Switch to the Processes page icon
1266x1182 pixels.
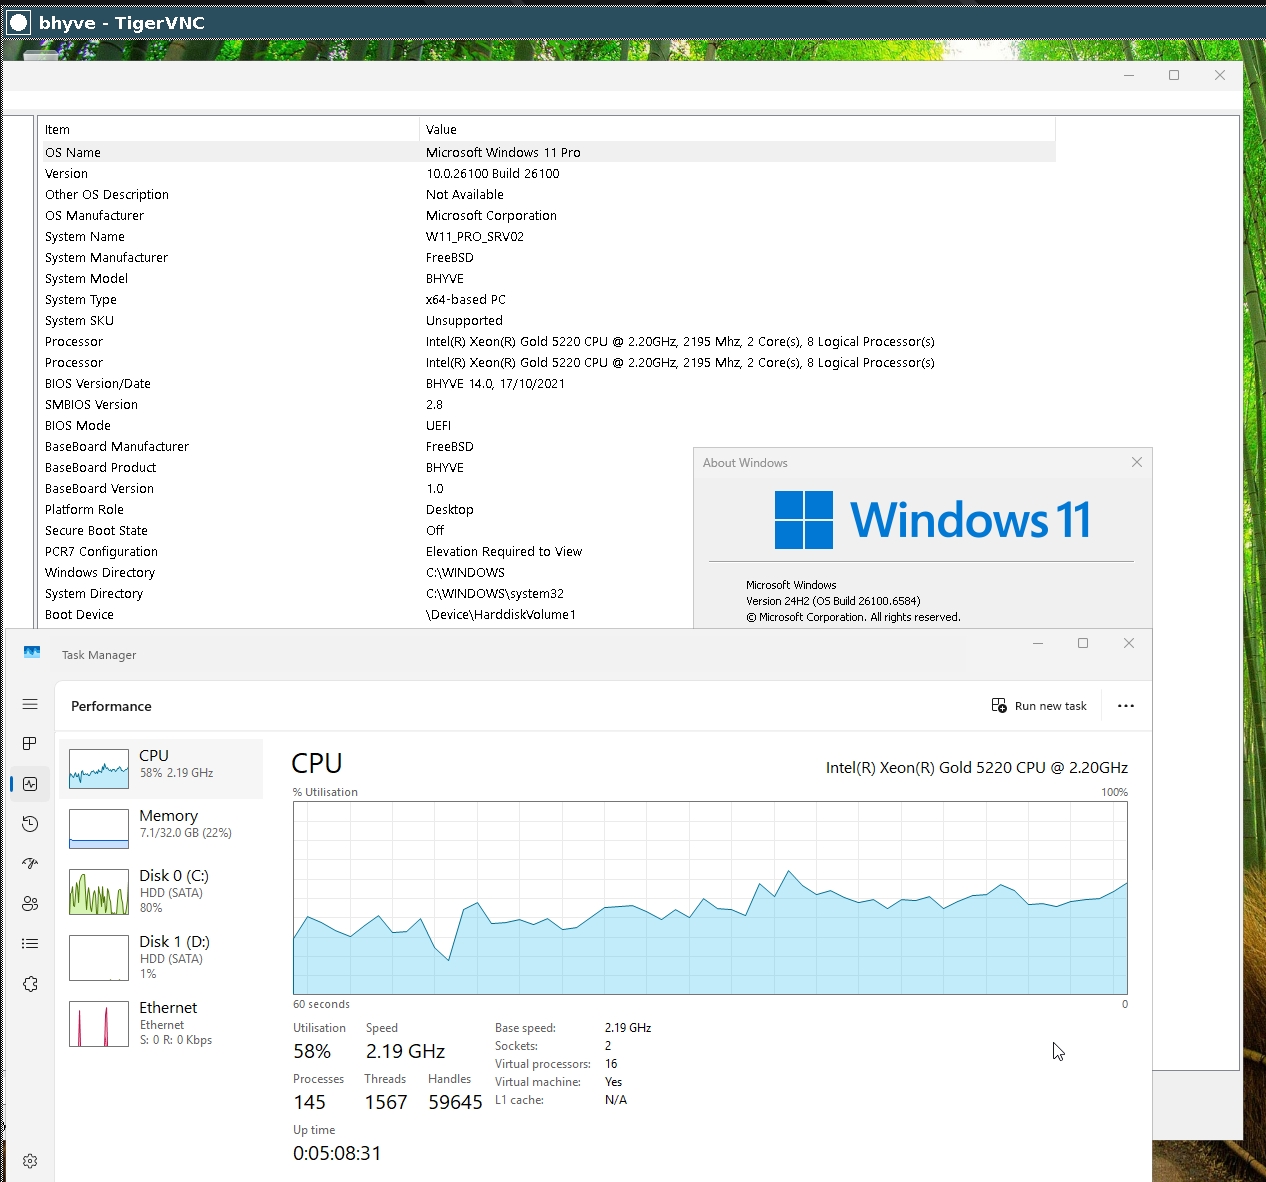point(30,743)
